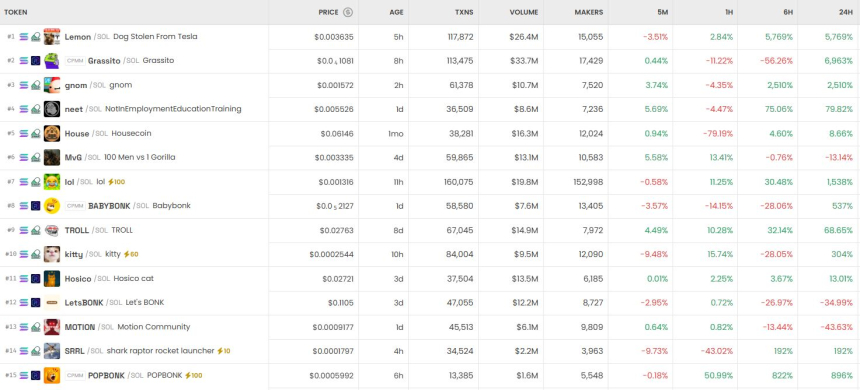
Task: Sort by the PRICE column header
Action: tap(329, 12)
